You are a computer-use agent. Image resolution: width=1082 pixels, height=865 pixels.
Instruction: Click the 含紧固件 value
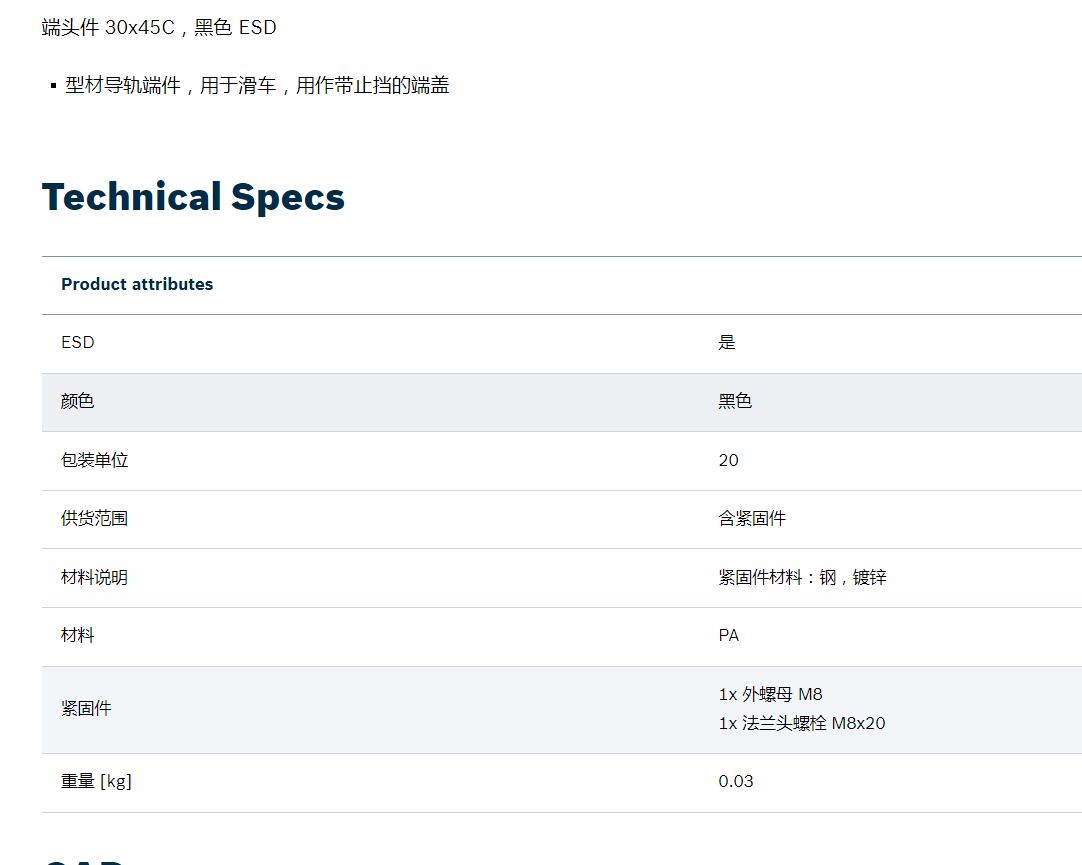click(x=752, y=518)
